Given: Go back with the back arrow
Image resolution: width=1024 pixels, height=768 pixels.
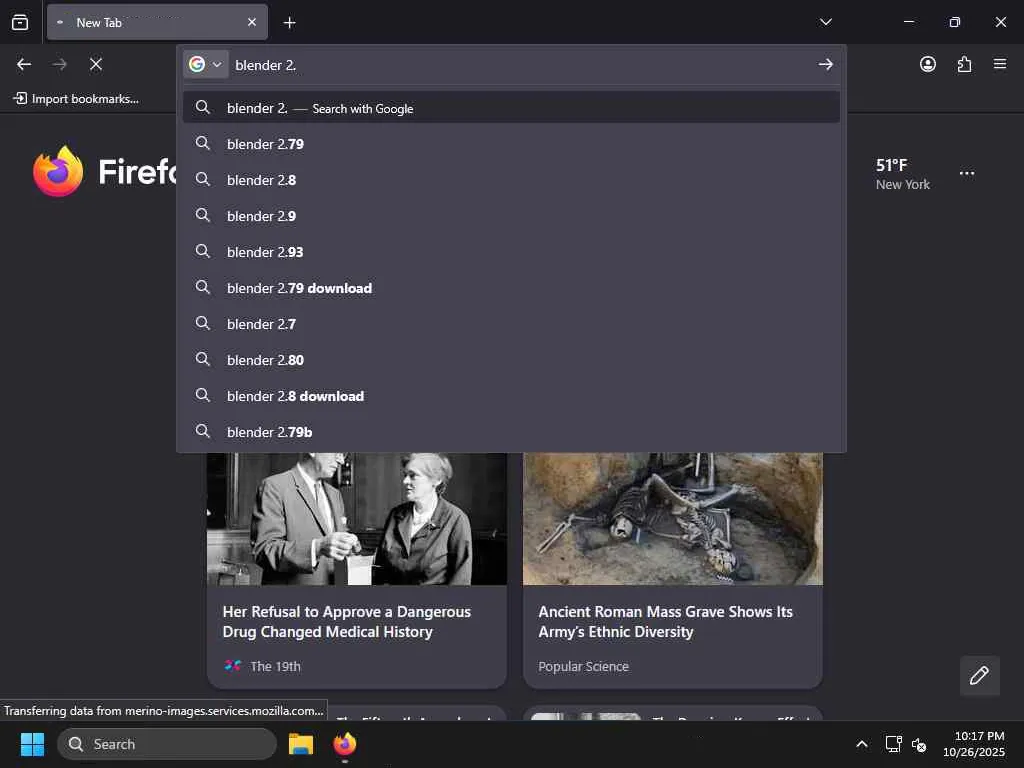Looking at the screenshot, I should 24,64.
